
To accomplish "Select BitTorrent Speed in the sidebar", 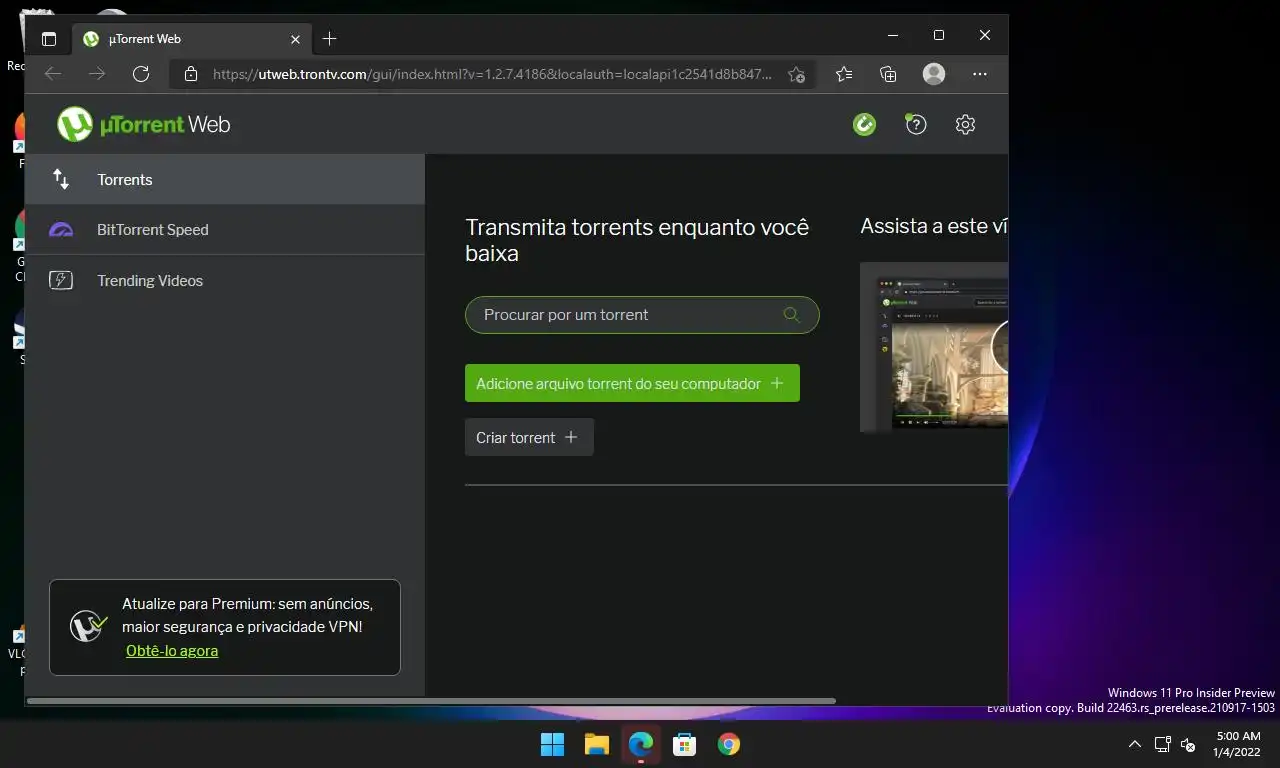I will click(225, 230).
